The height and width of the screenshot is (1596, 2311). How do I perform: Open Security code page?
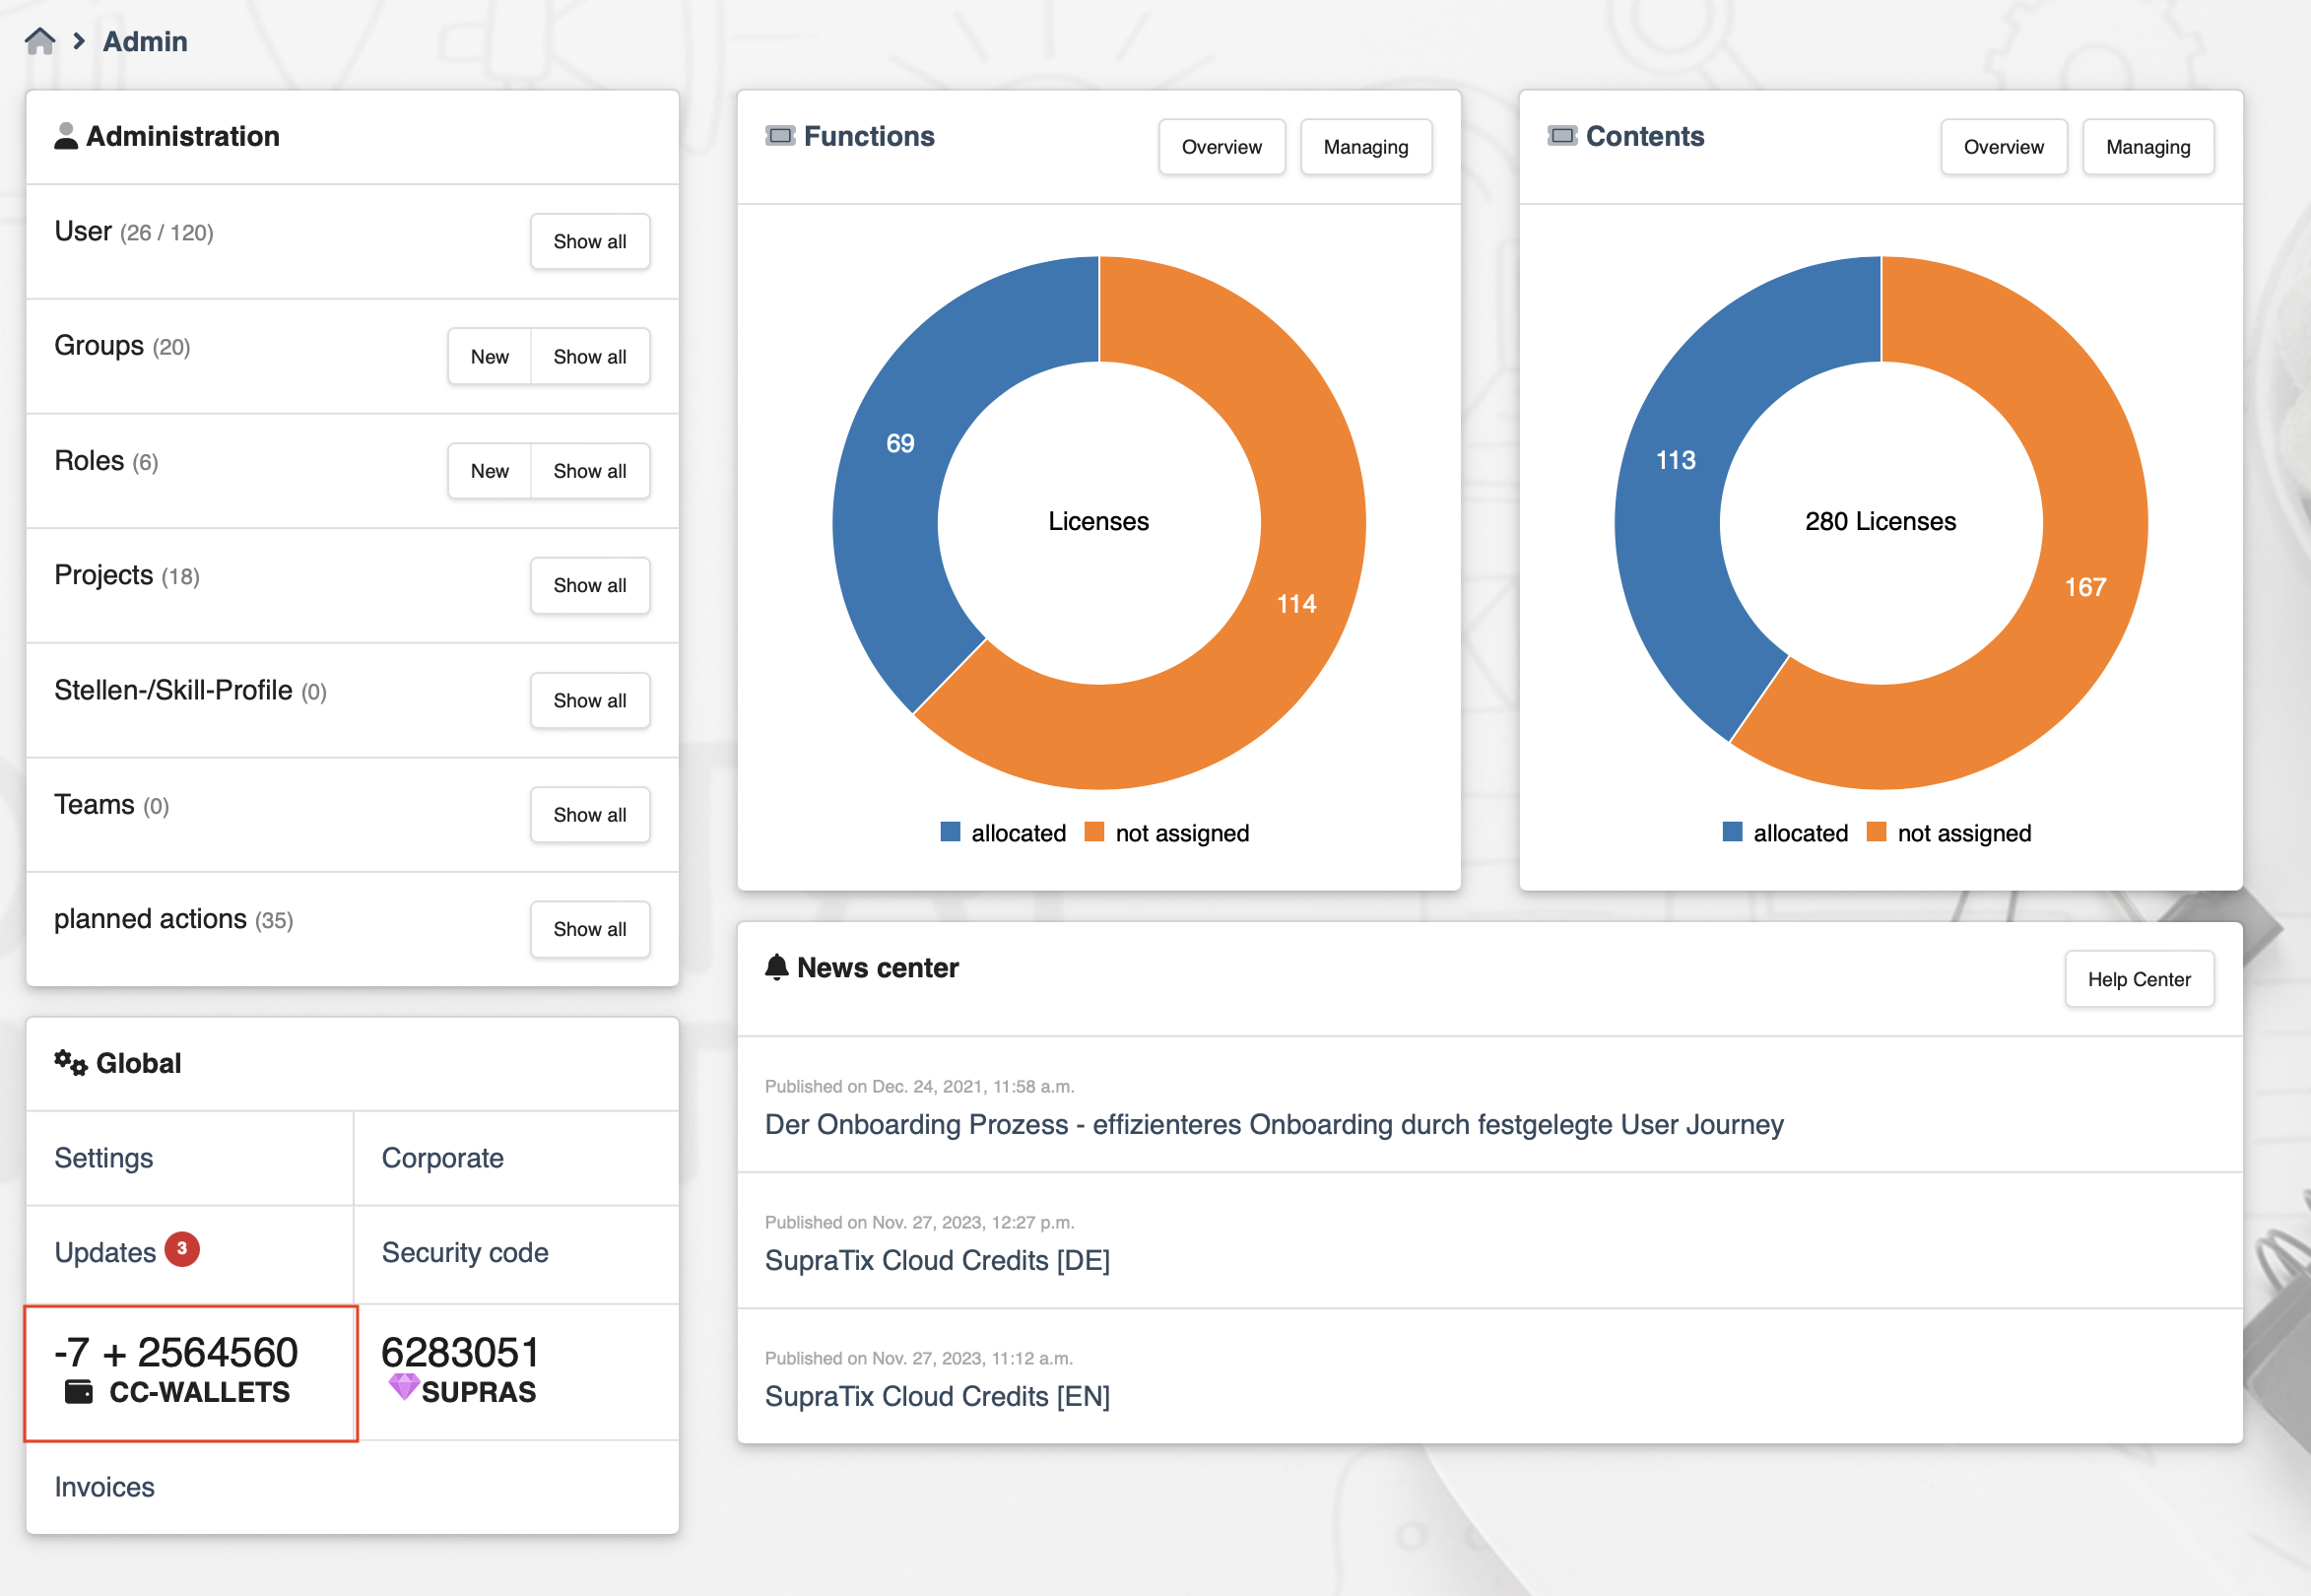tap(465, 1252)
